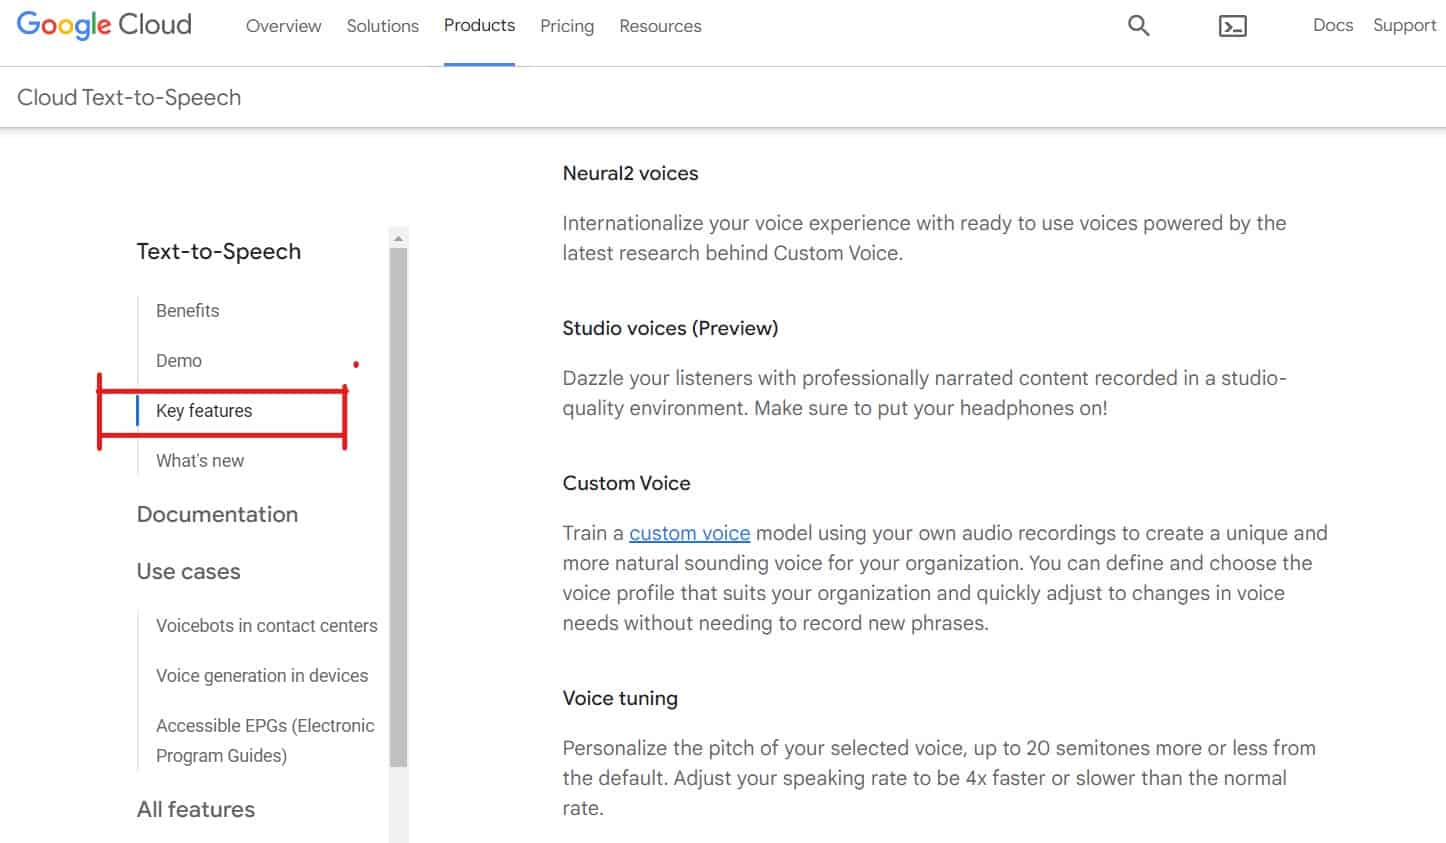Open the Use cases sidebar section

point(188,571)
